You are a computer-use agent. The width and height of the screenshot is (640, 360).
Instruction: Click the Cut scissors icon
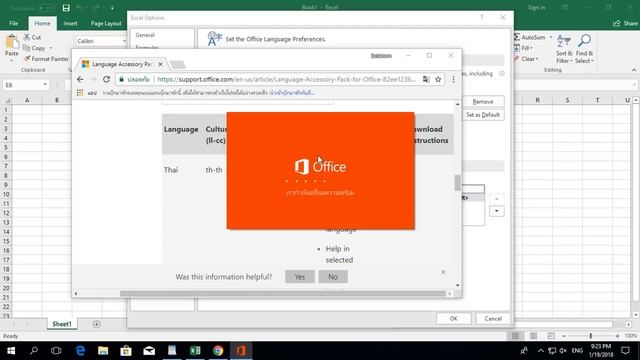coord(27,37)
